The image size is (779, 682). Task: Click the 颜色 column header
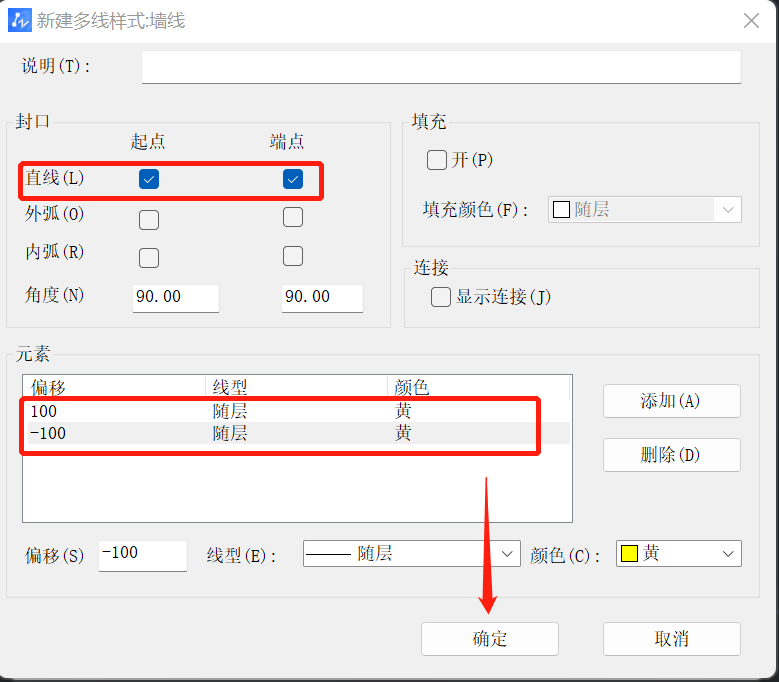click(478, 387)
